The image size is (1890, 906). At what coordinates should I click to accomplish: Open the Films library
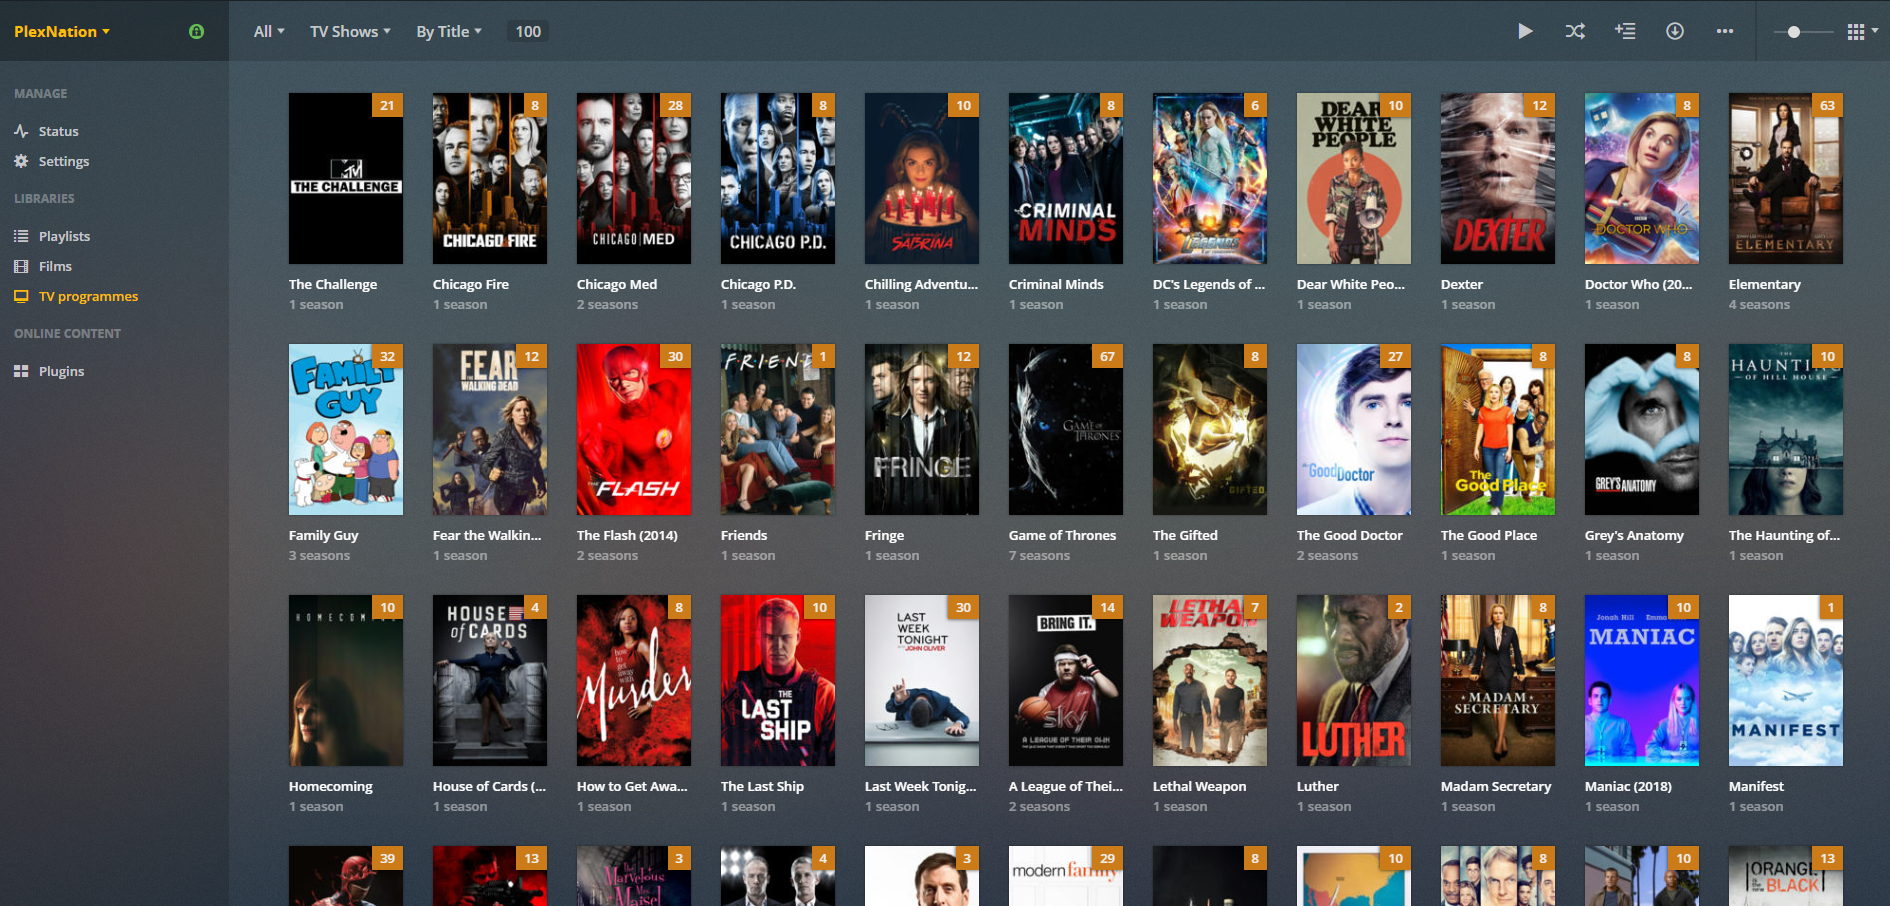[x=55, y=266]
